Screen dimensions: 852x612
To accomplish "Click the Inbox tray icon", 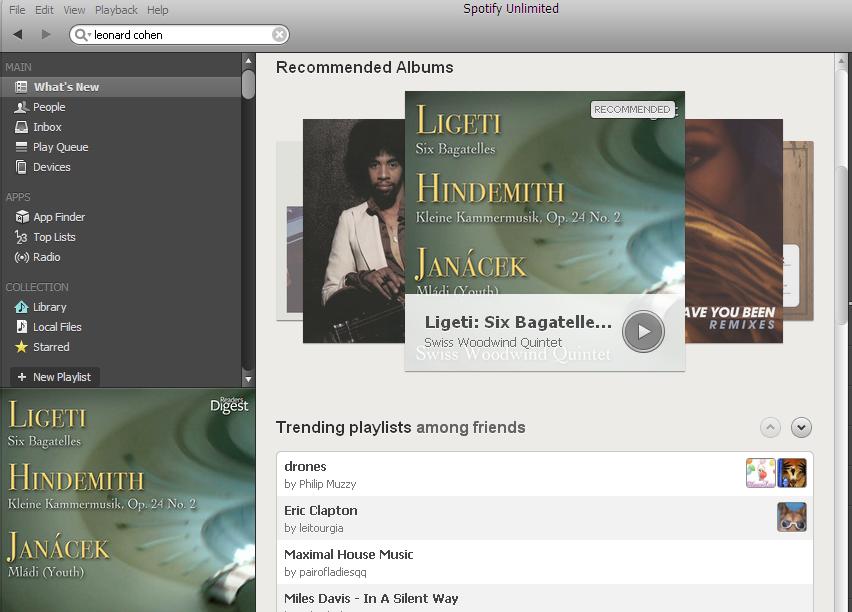I will (21, 127).
